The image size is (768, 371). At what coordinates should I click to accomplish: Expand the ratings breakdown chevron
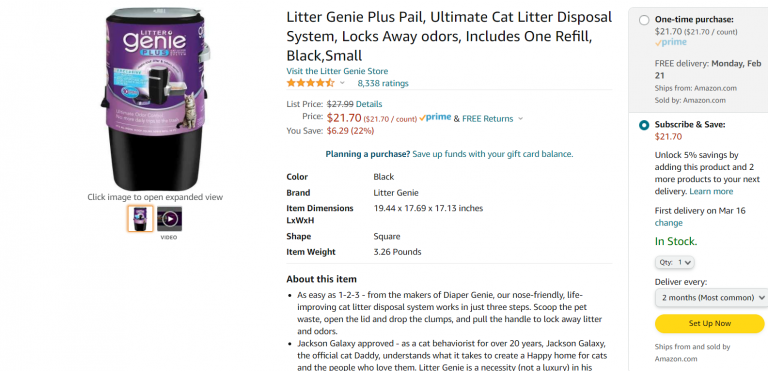click(342, 83)
